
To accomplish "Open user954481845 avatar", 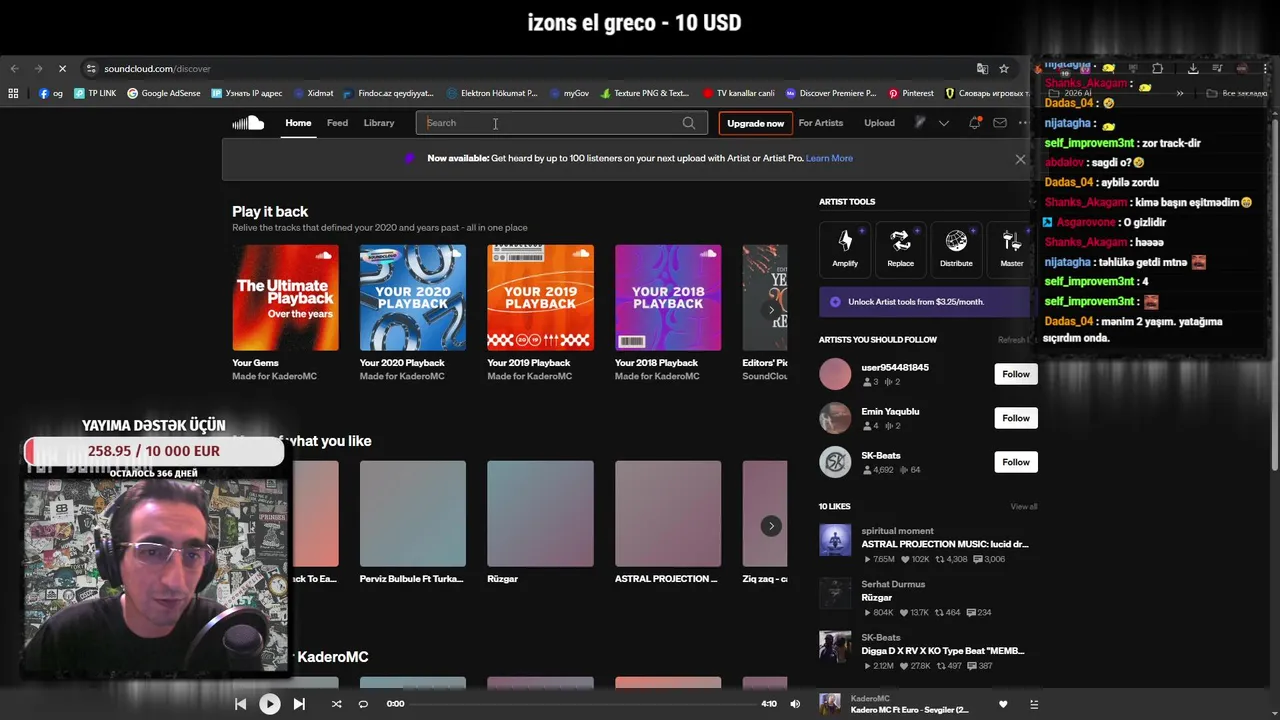I will (x=835, y=374).
